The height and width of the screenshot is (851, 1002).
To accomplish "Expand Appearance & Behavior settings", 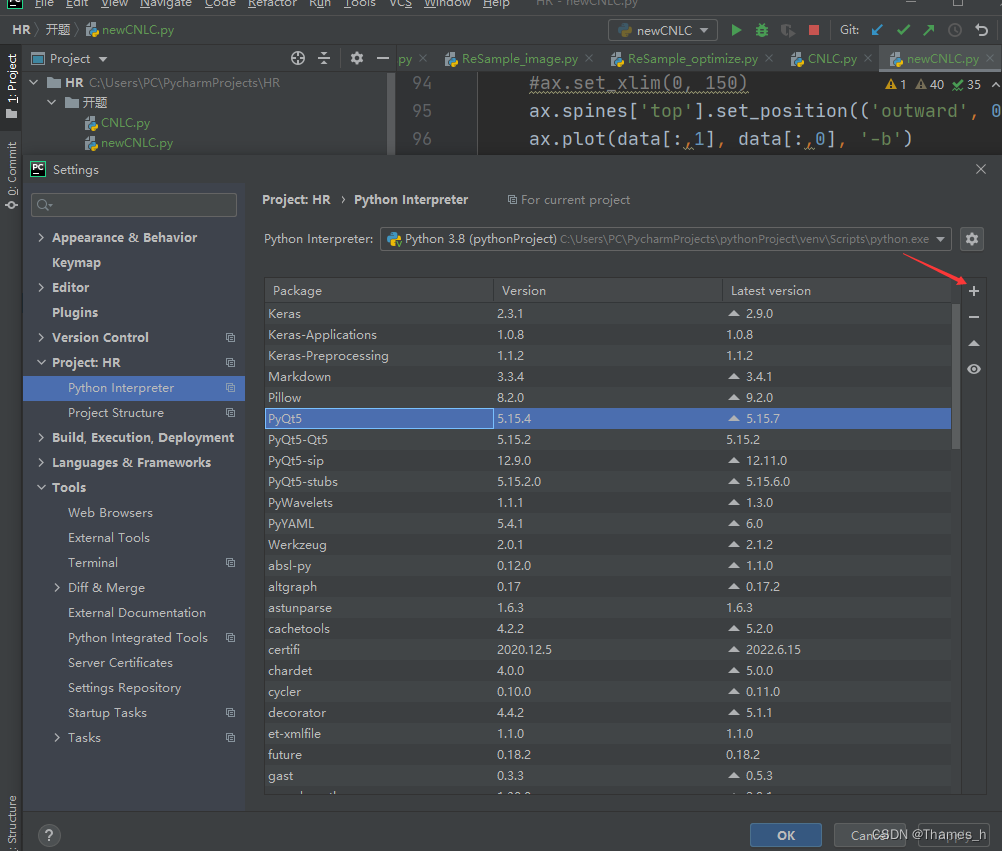I will click(x=41, y=238).
